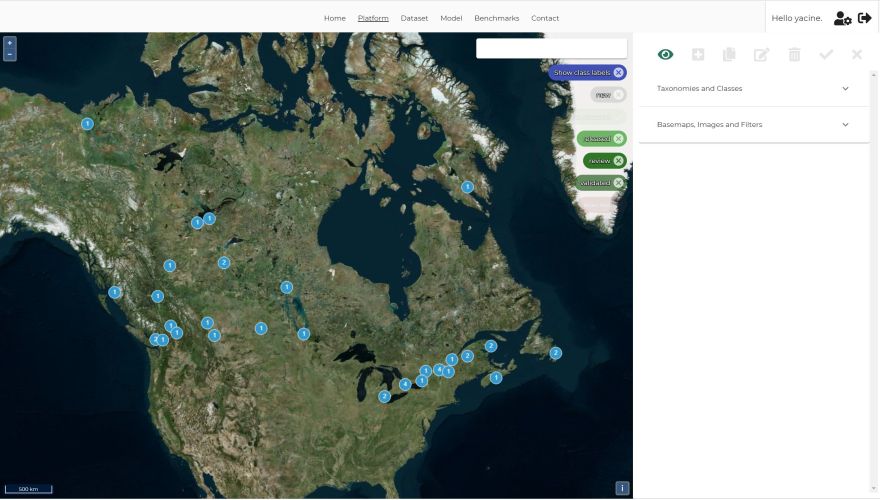Click the reject X icon in toolbar

856,54
